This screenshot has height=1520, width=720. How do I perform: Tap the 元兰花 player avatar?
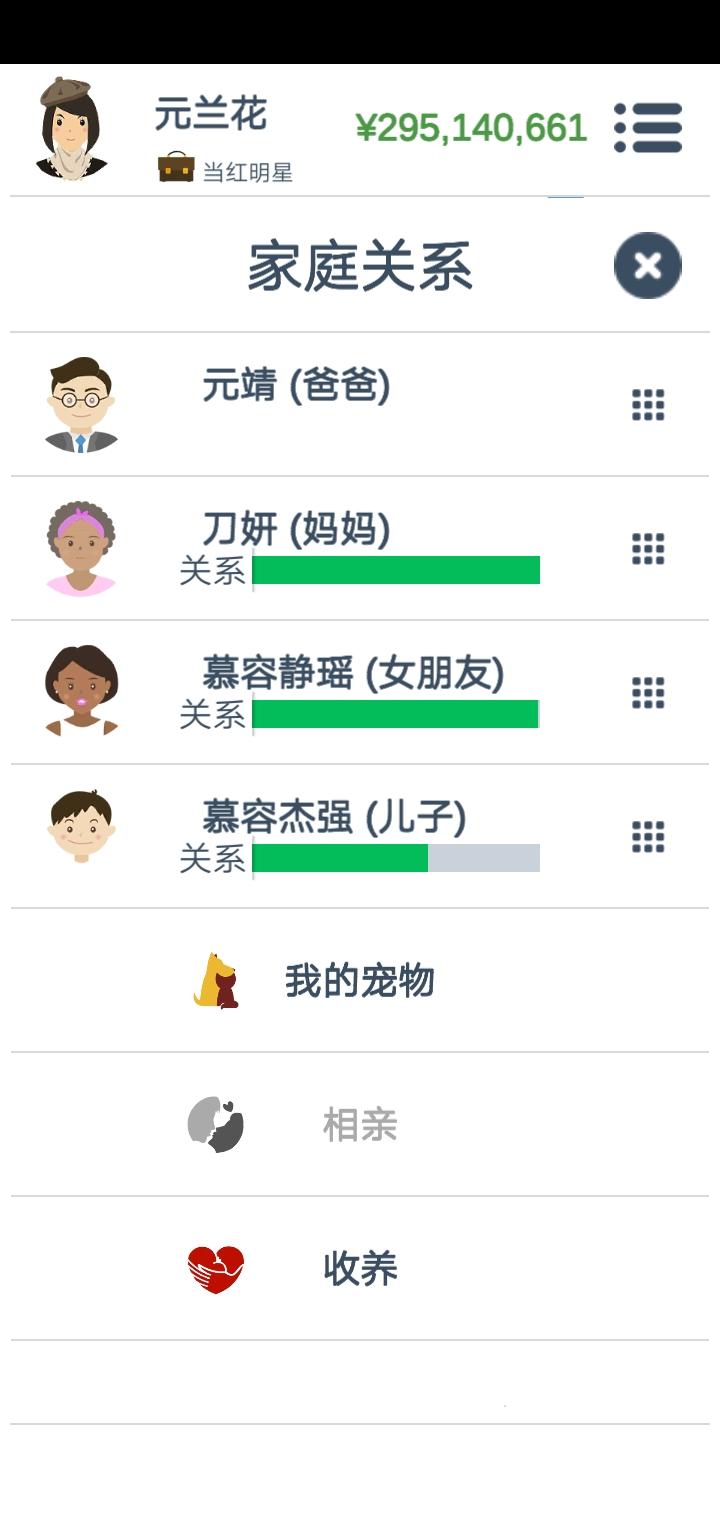pos(72,128)
